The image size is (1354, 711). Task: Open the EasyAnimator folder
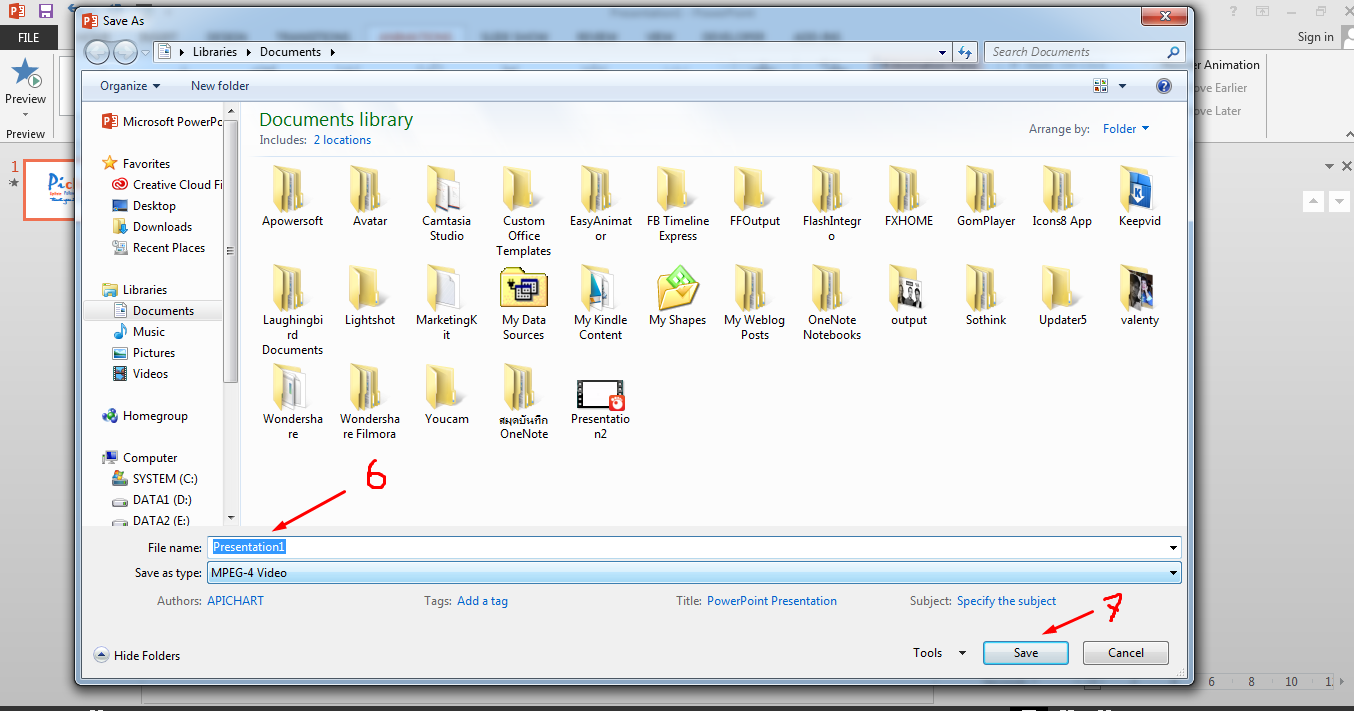(x=600, y=205)
